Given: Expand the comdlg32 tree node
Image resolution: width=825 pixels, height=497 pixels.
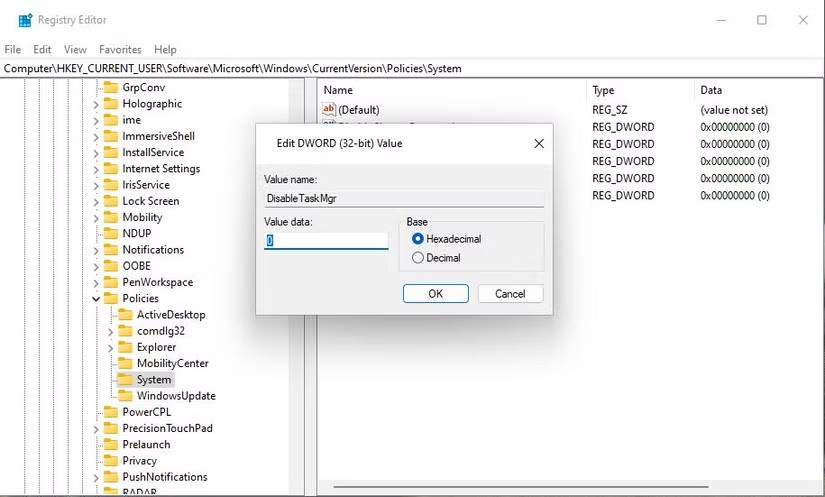Looking at the screenshot, I should coord(111,331).
